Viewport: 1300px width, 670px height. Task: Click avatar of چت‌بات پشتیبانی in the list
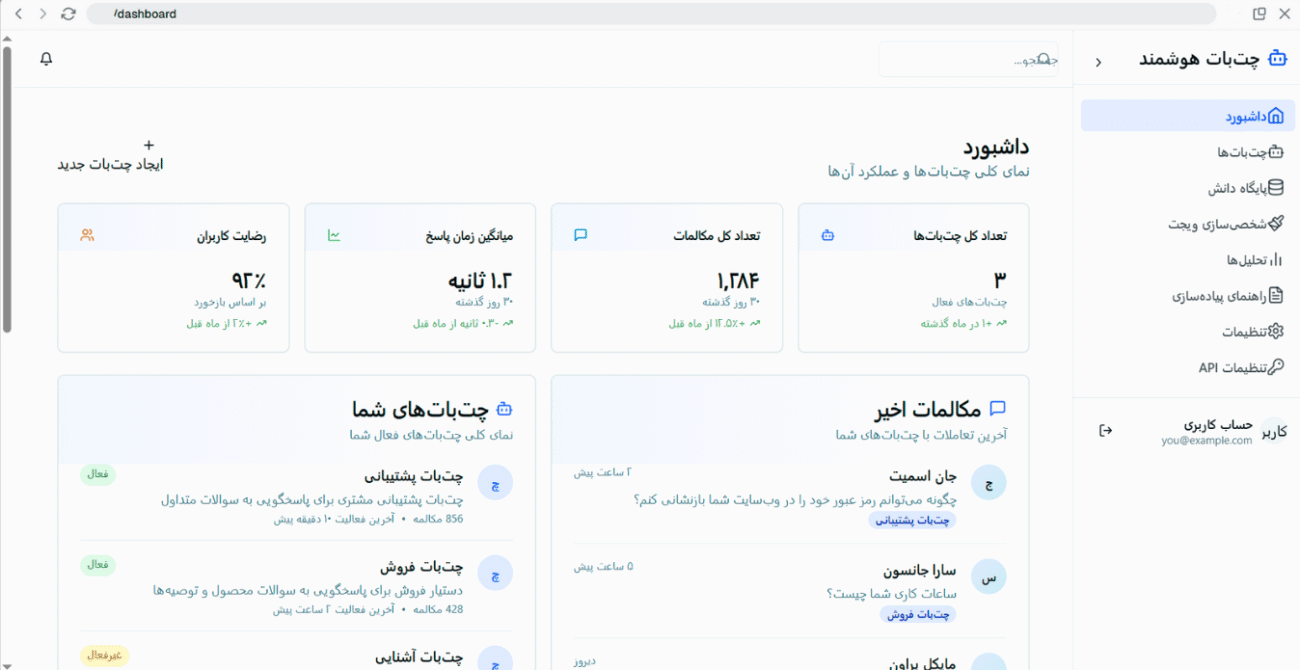495,483
